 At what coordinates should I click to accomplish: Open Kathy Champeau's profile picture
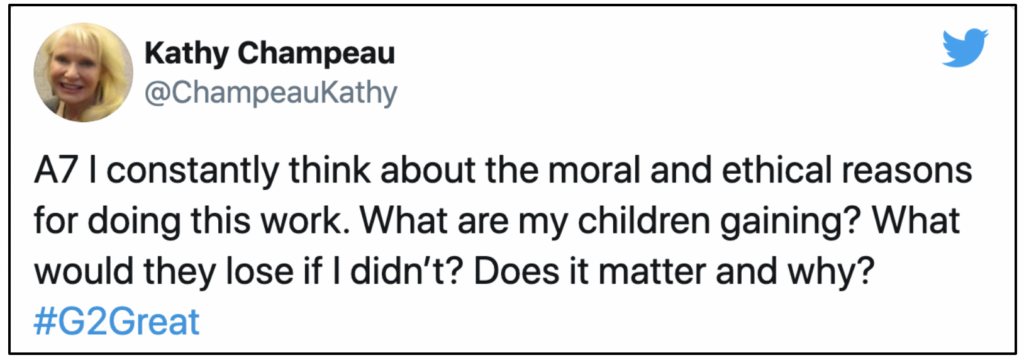tap(84, 73)
